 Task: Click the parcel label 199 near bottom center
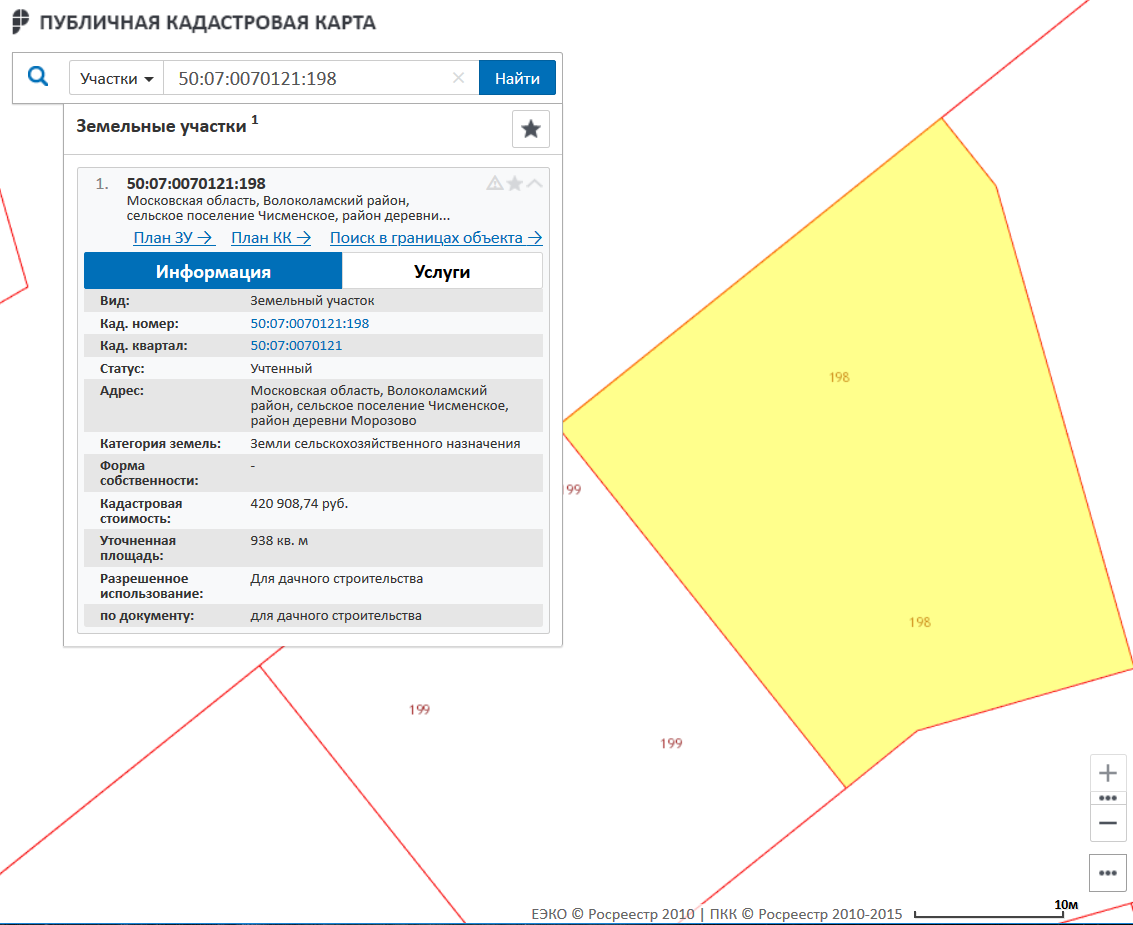671,743
